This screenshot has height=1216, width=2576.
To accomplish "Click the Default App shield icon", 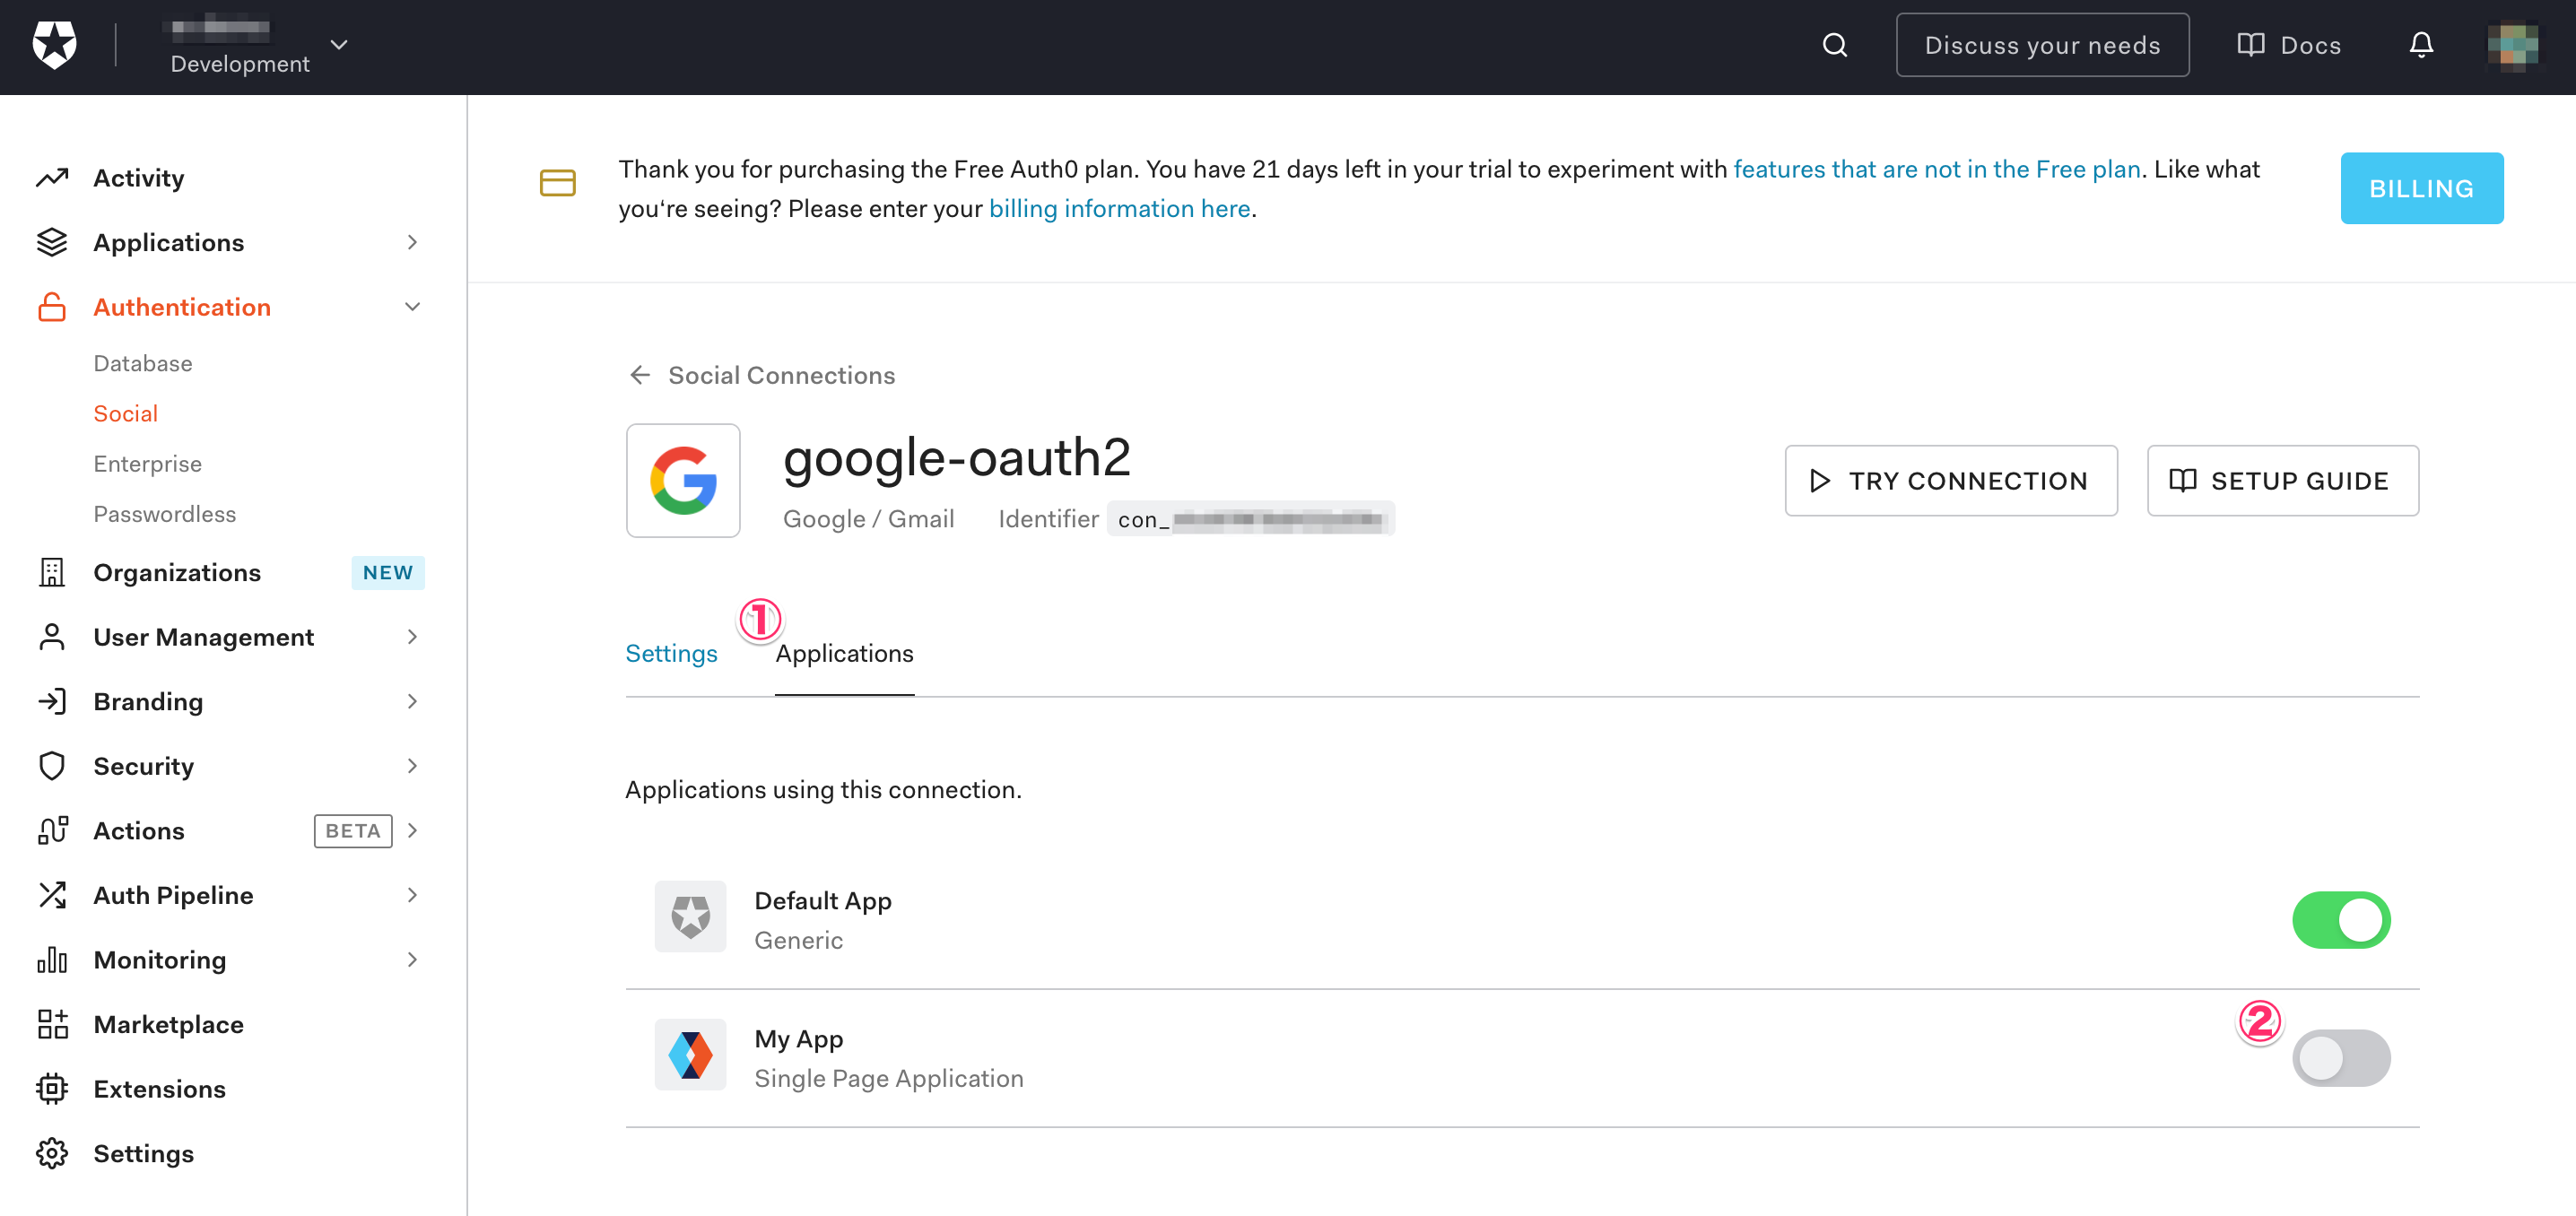I will click(x=690, y=917).
